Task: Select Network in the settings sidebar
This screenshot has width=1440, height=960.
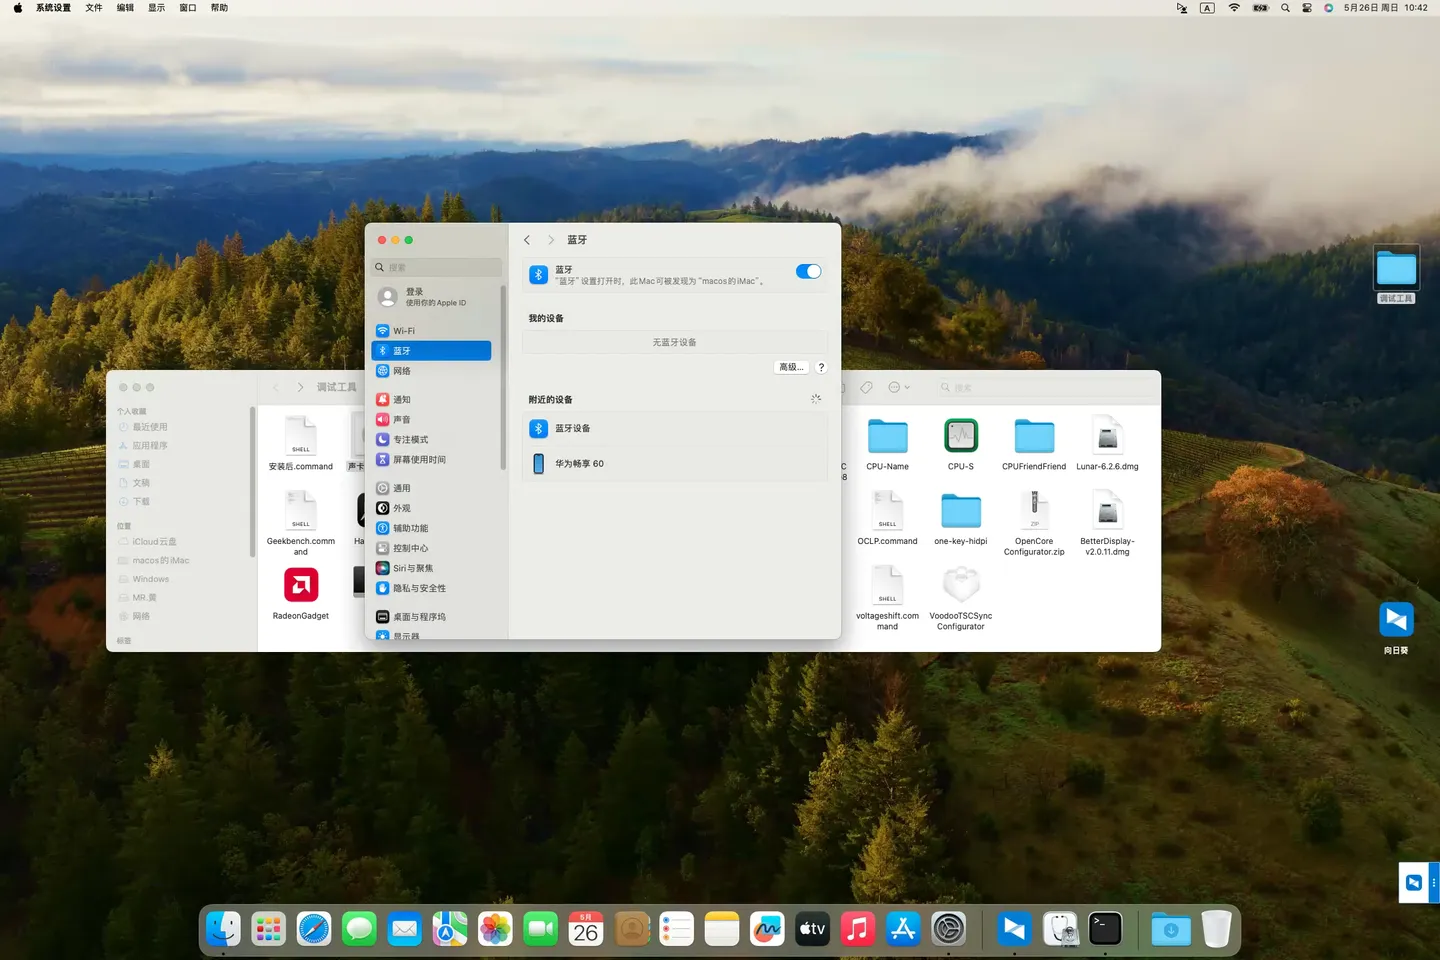Action: click(x=402, y=371)
